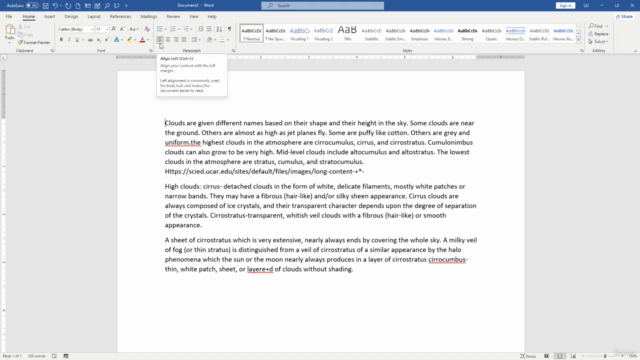Click the Numbering list icon
Image resolution: width=640 pixels, height=360 pixels.
pyautogui.click(x=173, y=29)
